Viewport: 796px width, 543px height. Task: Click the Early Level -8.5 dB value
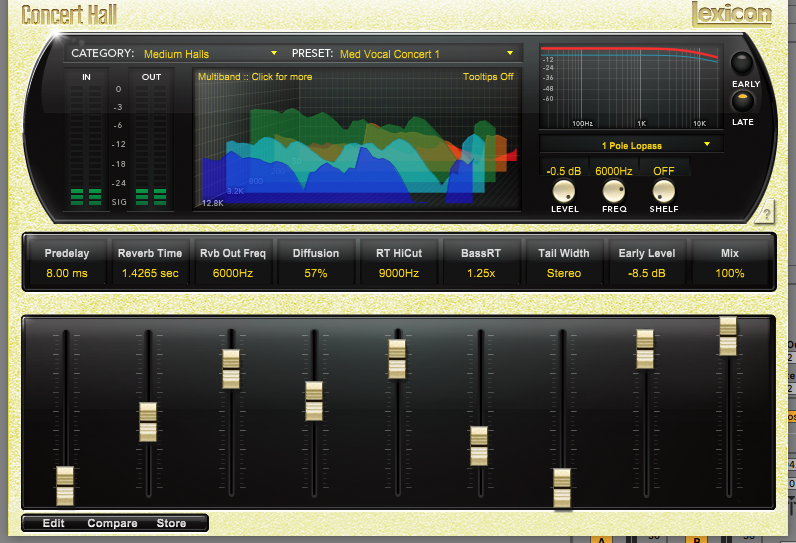[x=646, y=273]
